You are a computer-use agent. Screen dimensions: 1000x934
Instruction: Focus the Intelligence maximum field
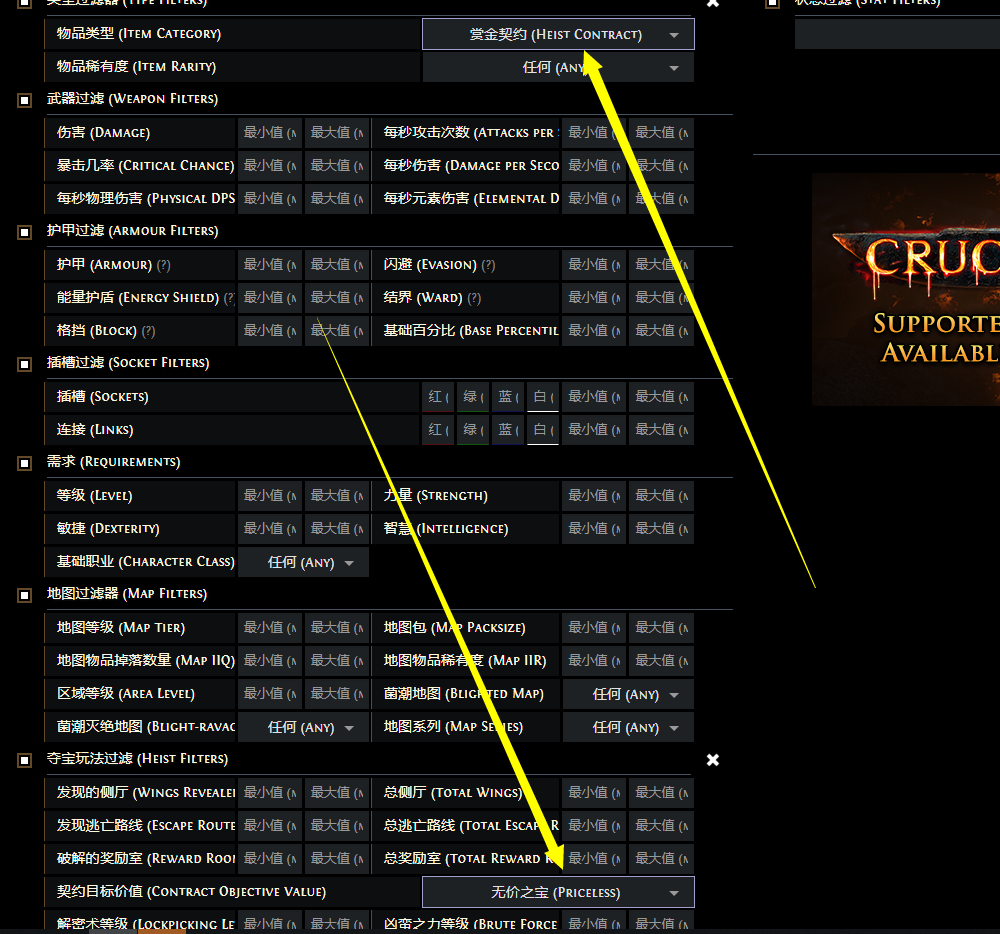coord(661,529)
